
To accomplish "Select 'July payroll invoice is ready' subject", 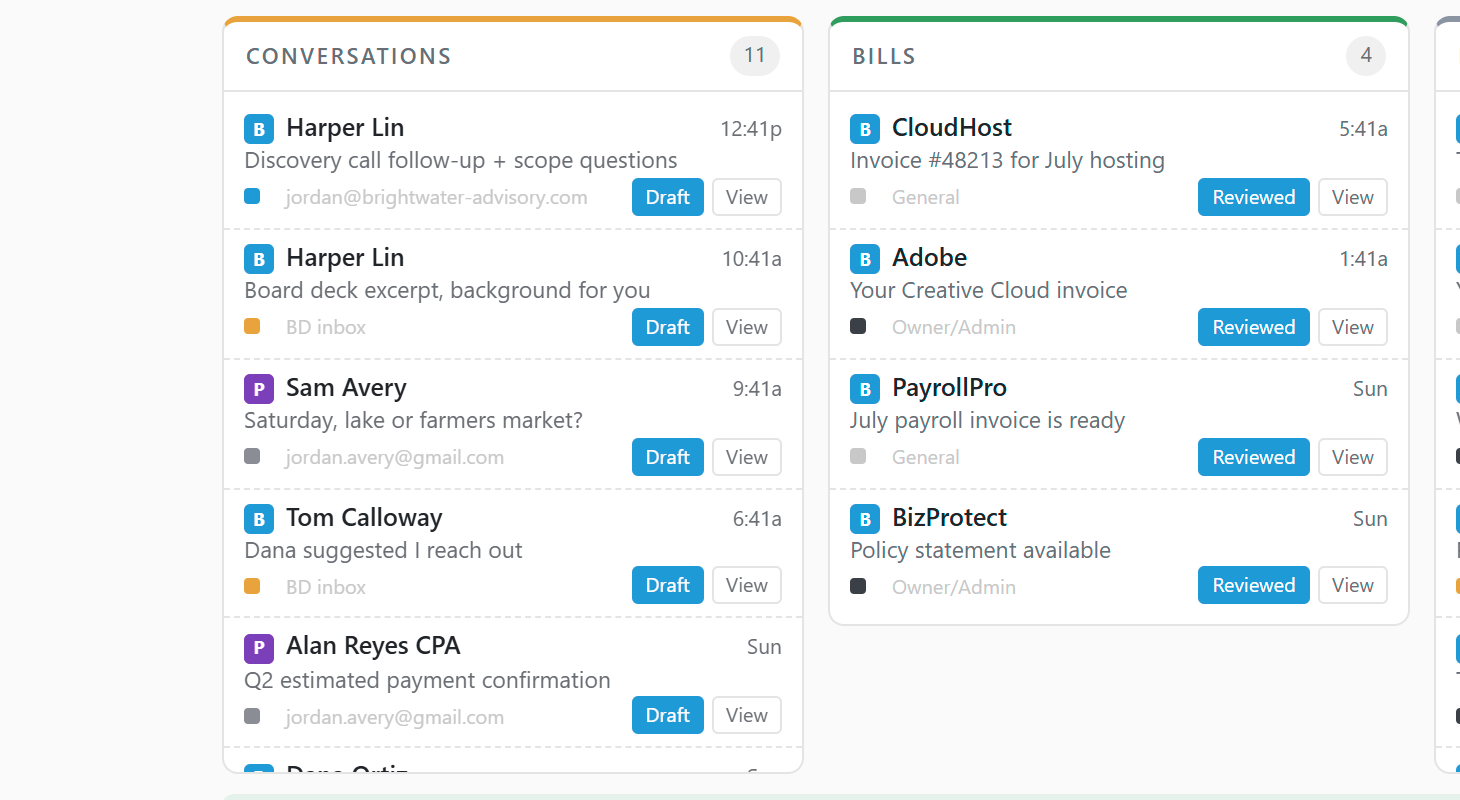I will point(987,420).
